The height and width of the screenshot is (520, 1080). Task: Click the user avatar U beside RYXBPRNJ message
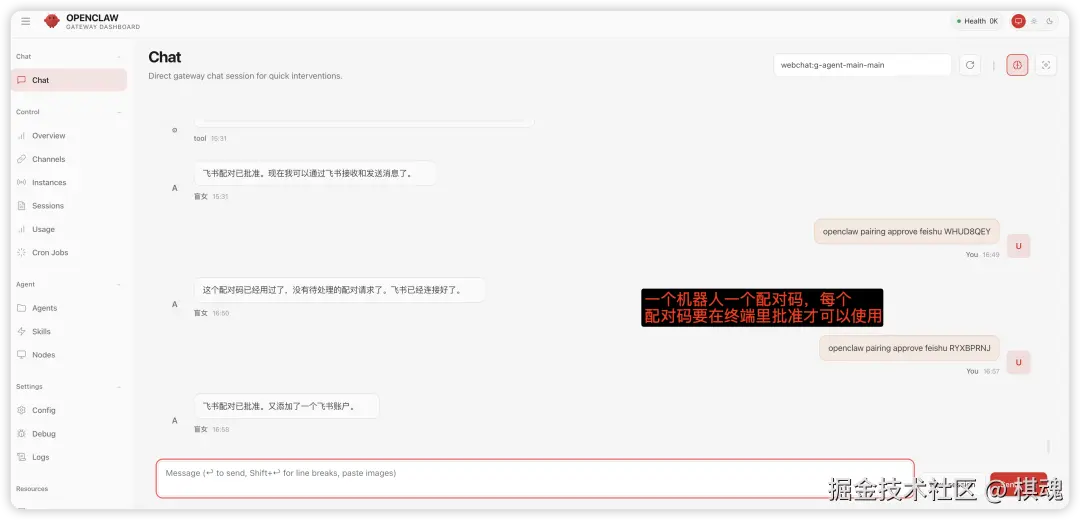tap(1019, 362)
